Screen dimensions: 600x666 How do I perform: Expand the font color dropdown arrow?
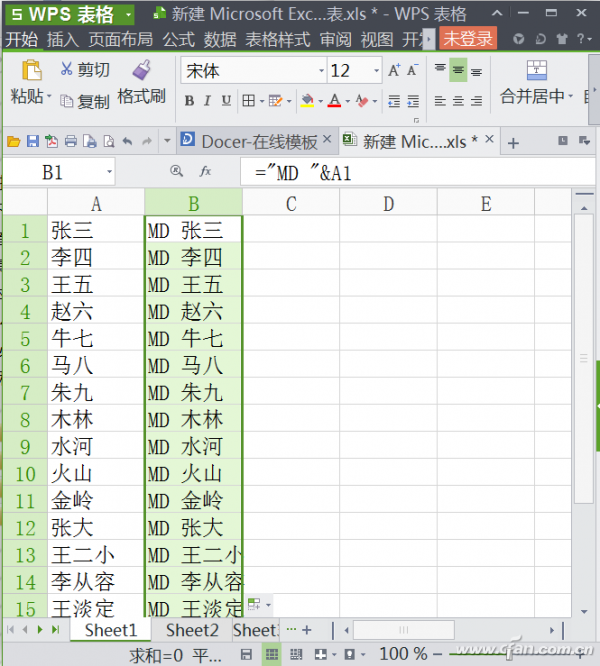(x=348, y=101)
